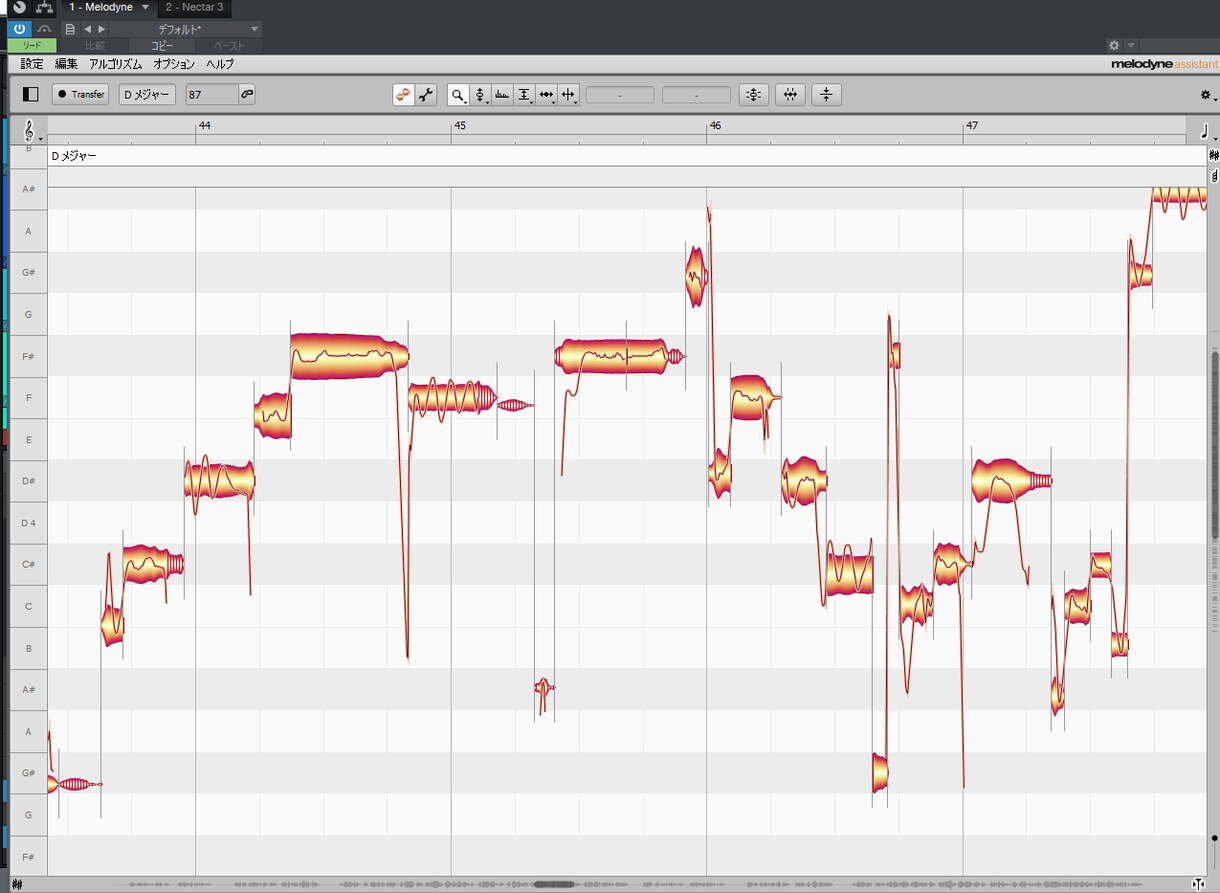
Task: Toggle the automation read (リード) button
Action: click(33, 46)
